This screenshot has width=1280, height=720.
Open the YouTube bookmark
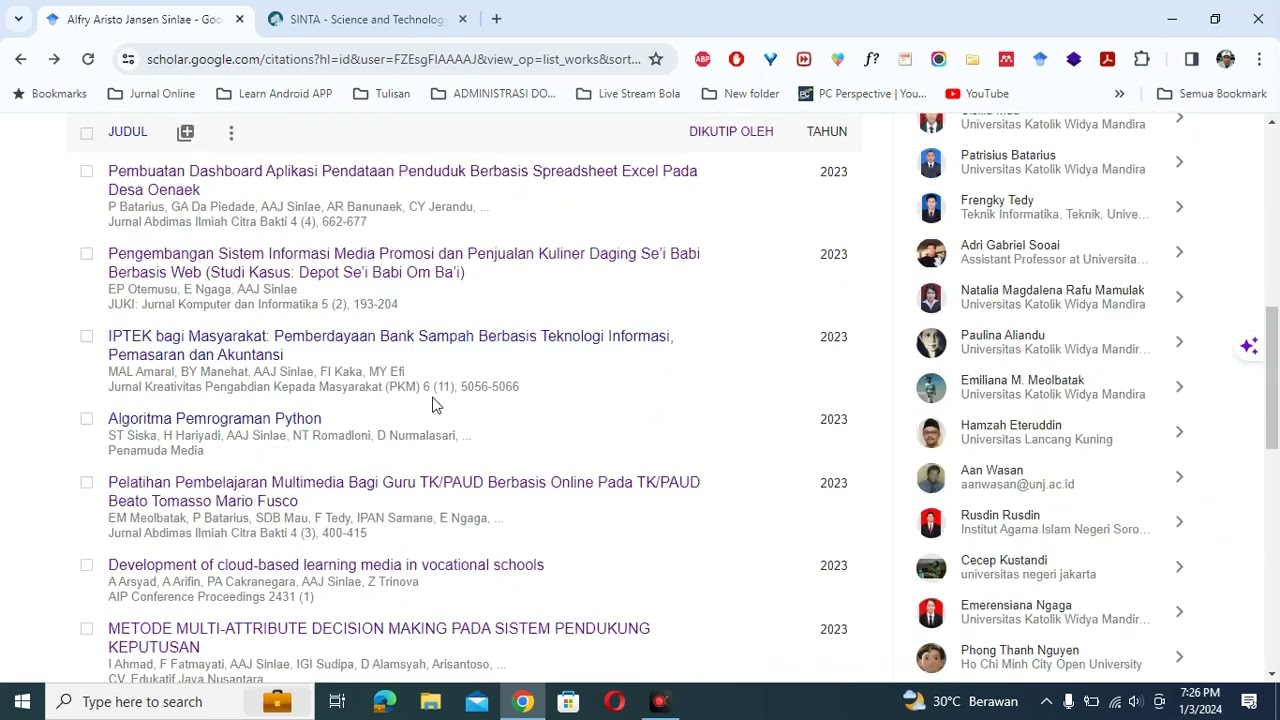click(x=977, y=93)
